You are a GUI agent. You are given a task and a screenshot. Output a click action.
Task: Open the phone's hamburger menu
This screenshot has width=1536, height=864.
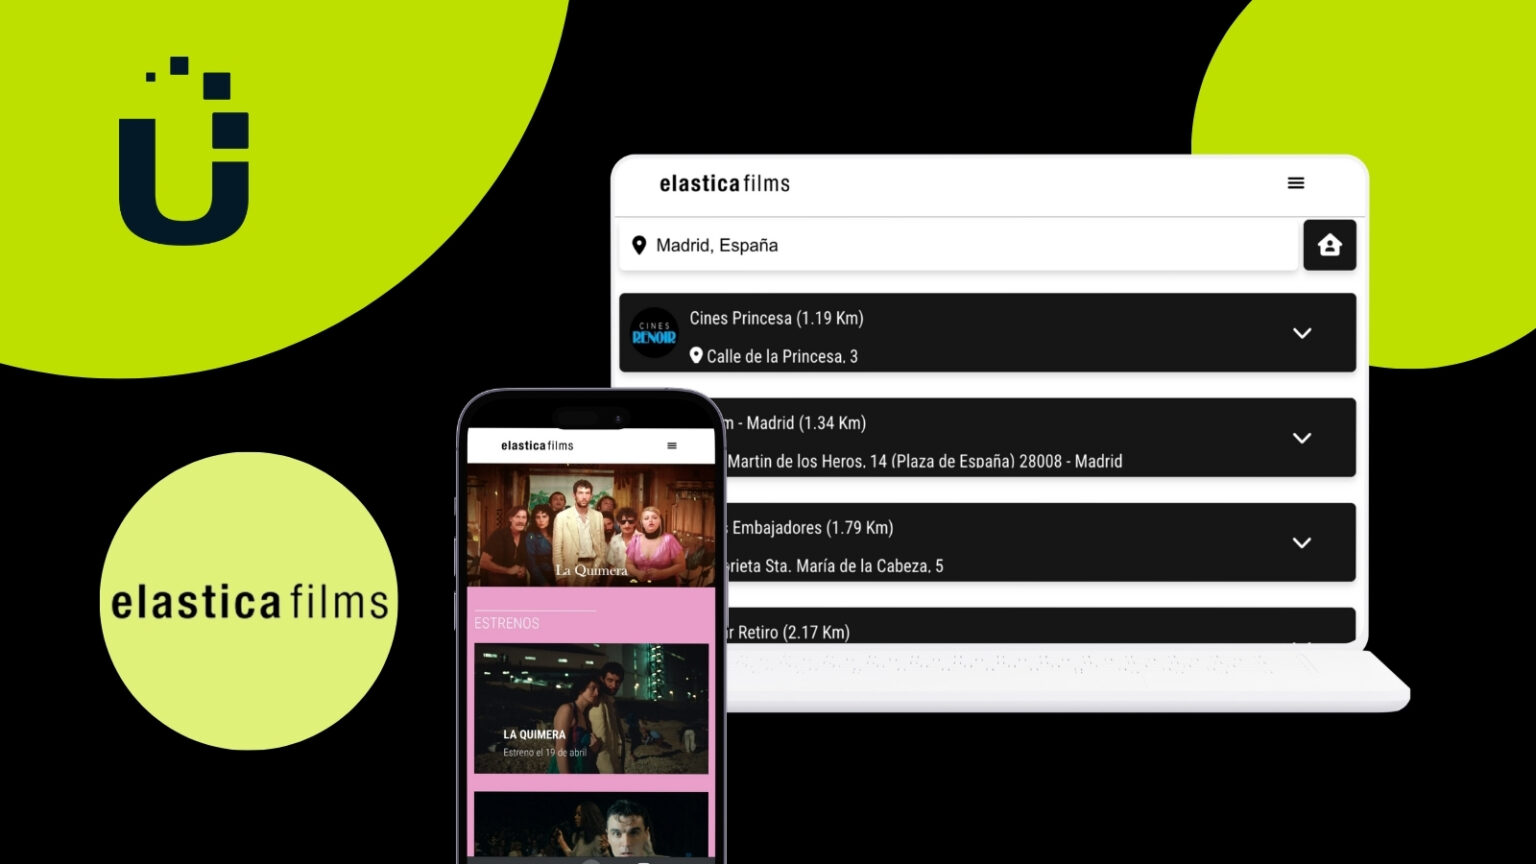(674, 445)
